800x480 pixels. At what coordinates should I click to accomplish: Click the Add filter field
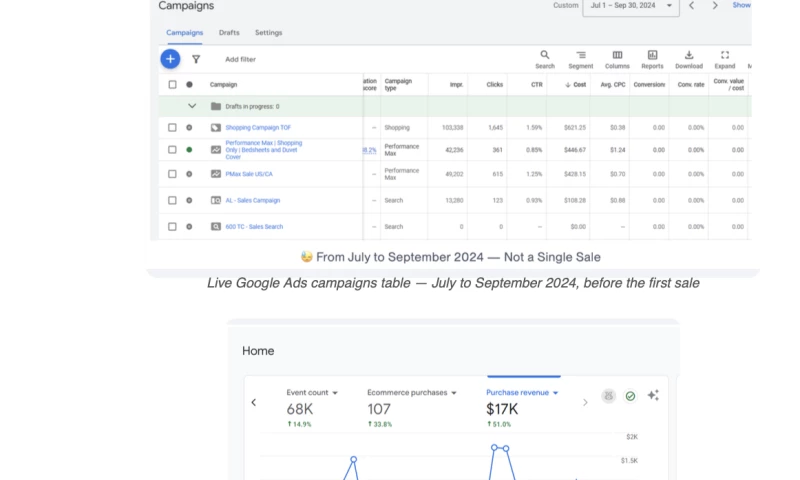240,59
